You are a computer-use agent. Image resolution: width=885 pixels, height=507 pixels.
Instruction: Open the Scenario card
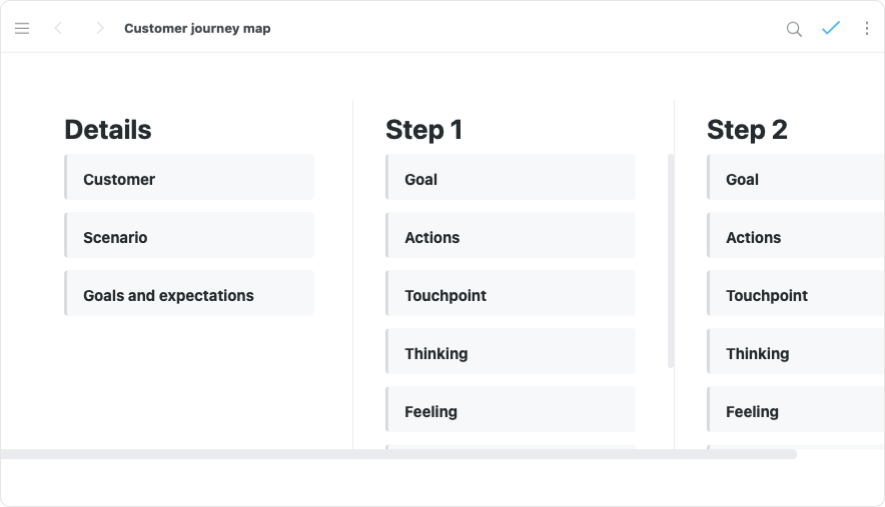pos(189,236)
